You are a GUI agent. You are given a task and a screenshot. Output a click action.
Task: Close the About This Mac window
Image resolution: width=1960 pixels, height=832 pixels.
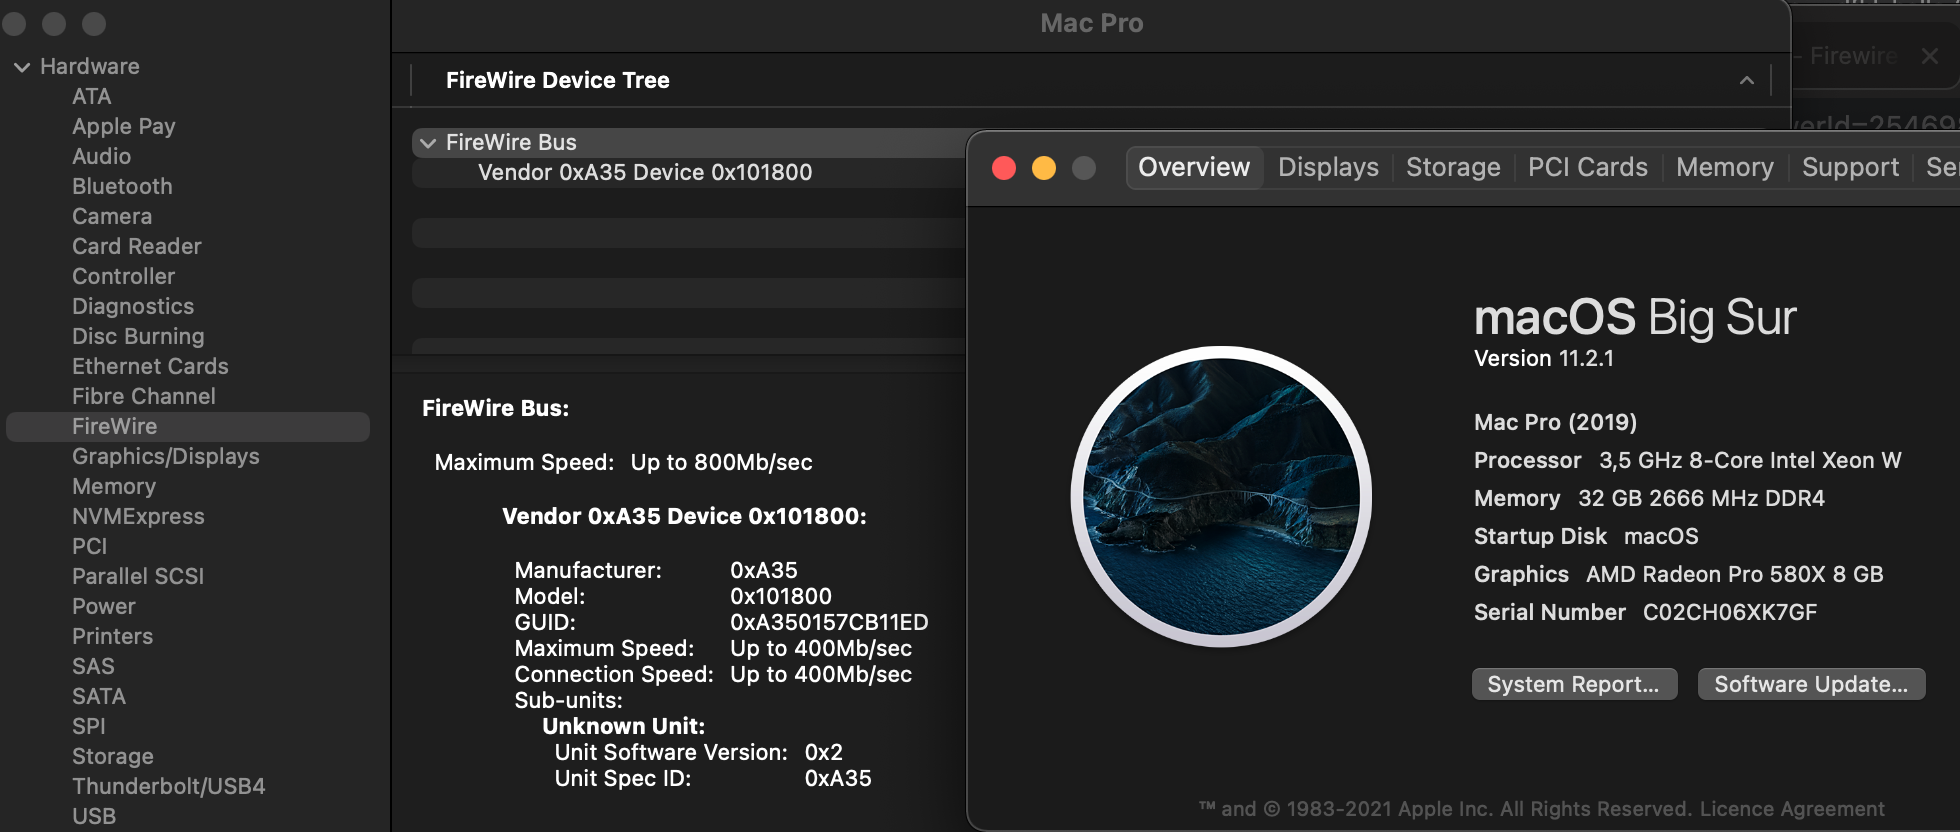coord(1004,168)
